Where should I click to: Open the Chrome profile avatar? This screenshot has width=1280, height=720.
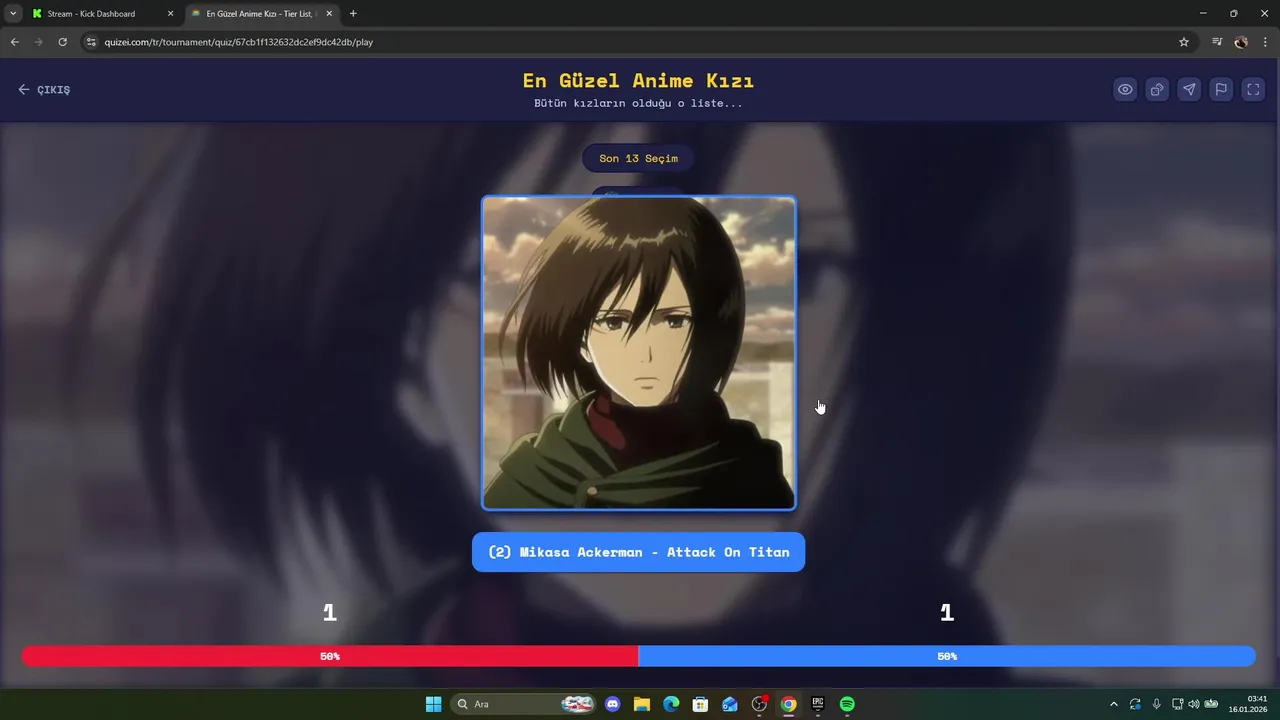(x=1241, y=42)
